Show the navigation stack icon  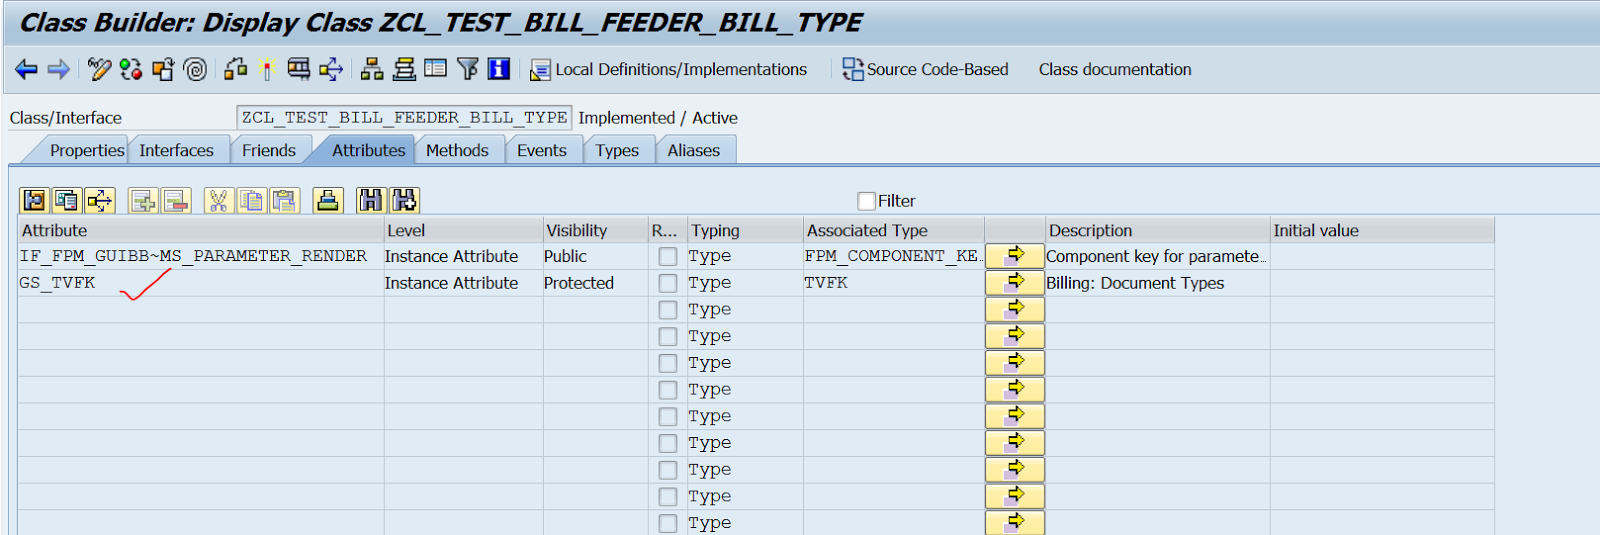click(x=404, y=69)
